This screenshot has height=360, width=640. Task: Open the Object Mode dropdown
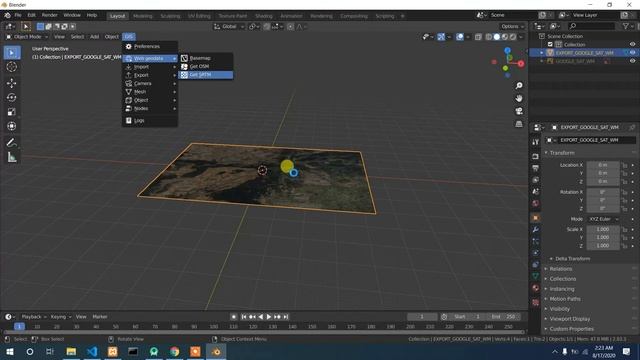pyautogui.click(x=27, y=37)
